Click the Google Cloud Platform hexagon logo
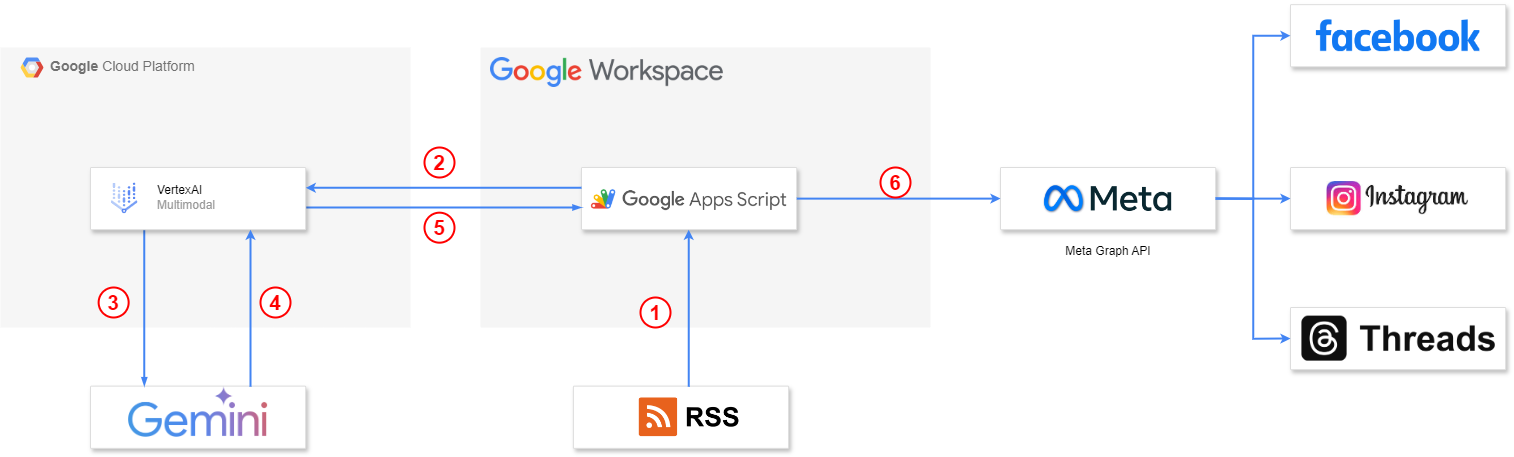Image resolution: width=1514 pixels, height=457 pixels. pos(32,68)
